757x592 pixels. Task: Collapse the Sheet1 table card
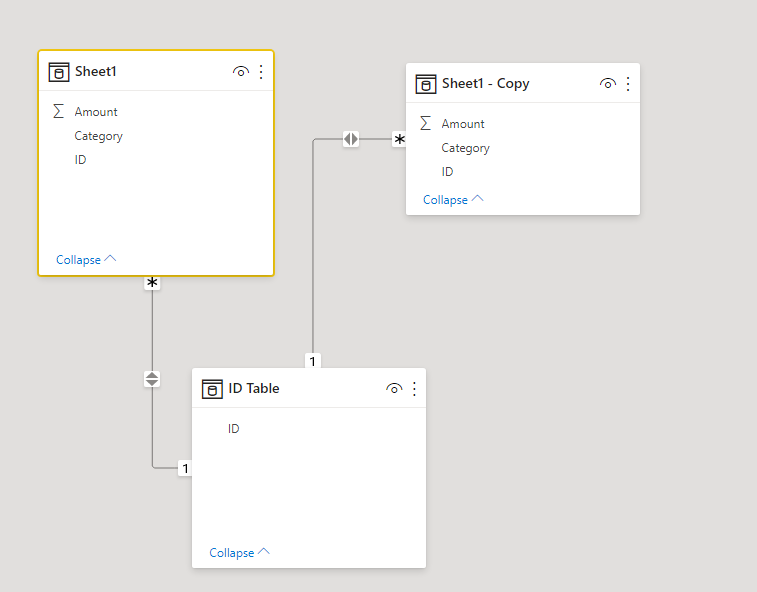[x=86, y=260]
